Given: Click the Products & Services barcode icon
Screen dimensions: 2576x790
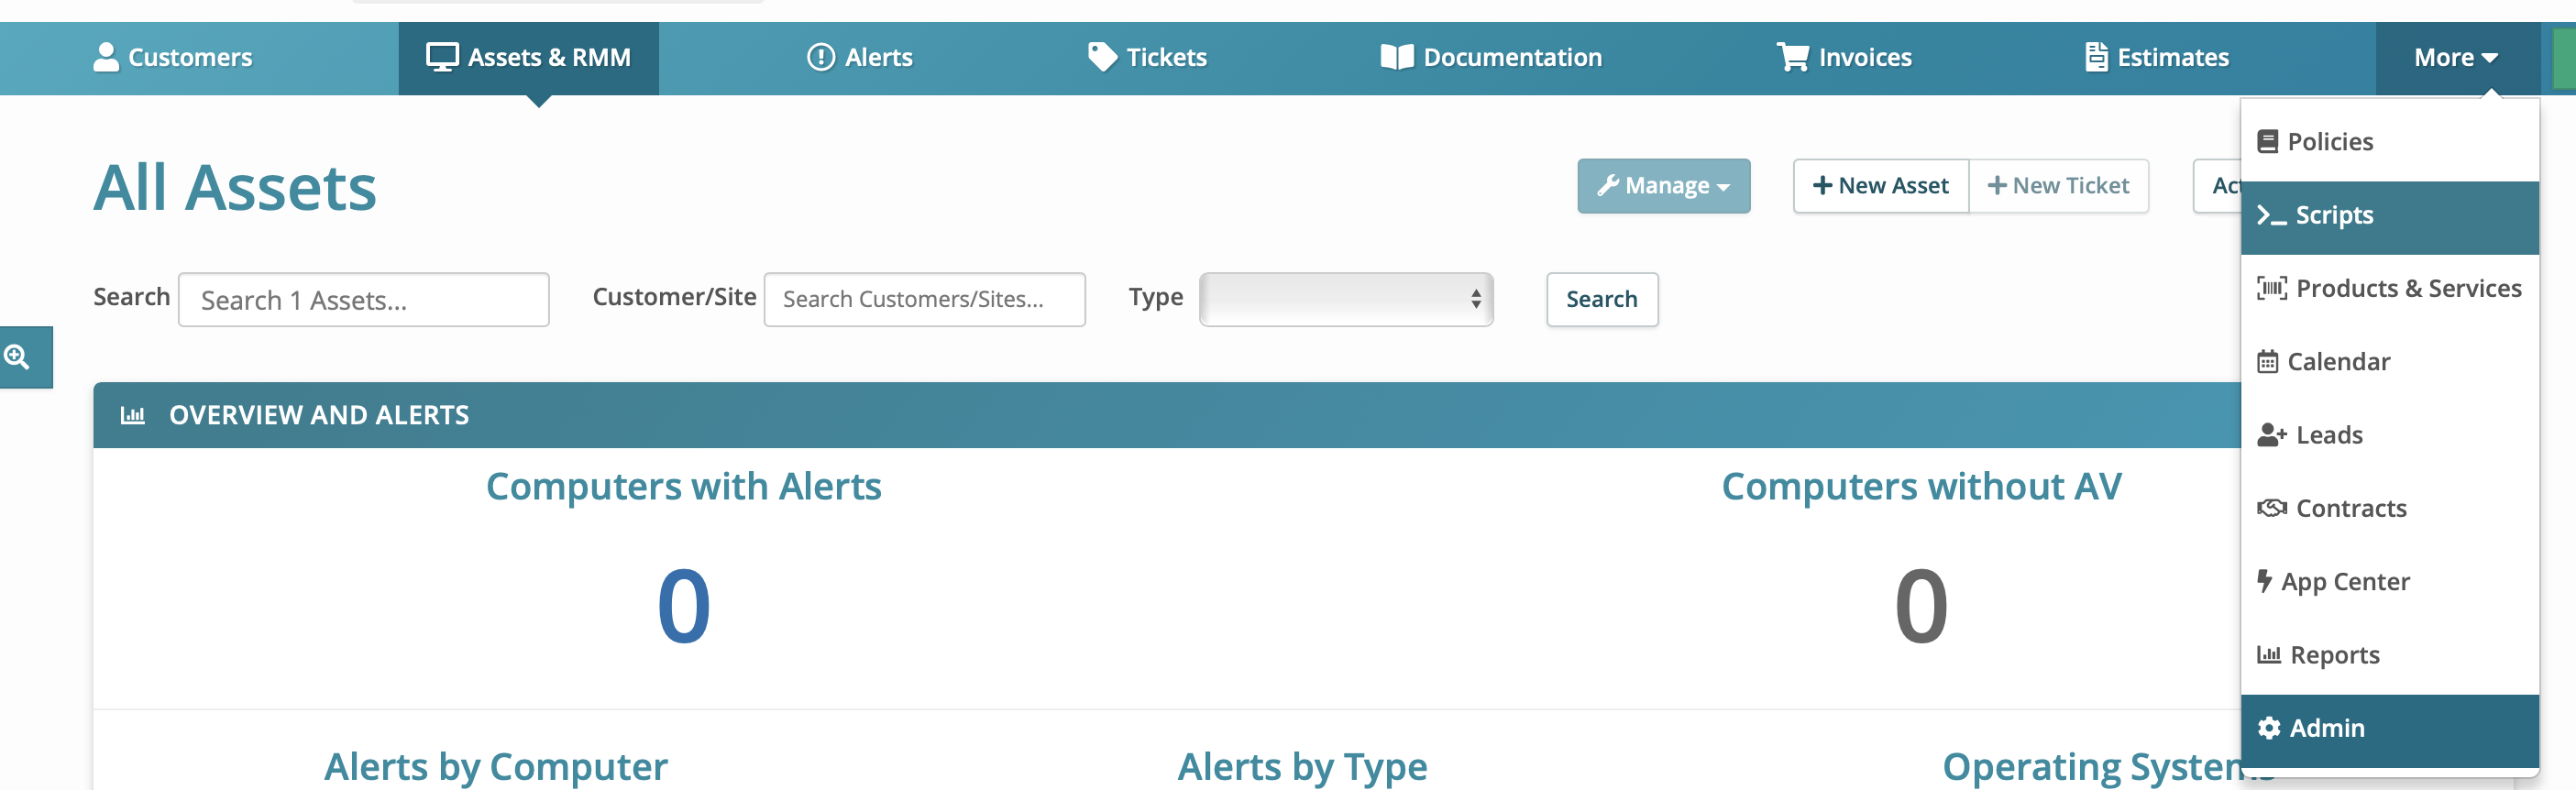Looking at the screenshot, I should (x=2272, y=288).
